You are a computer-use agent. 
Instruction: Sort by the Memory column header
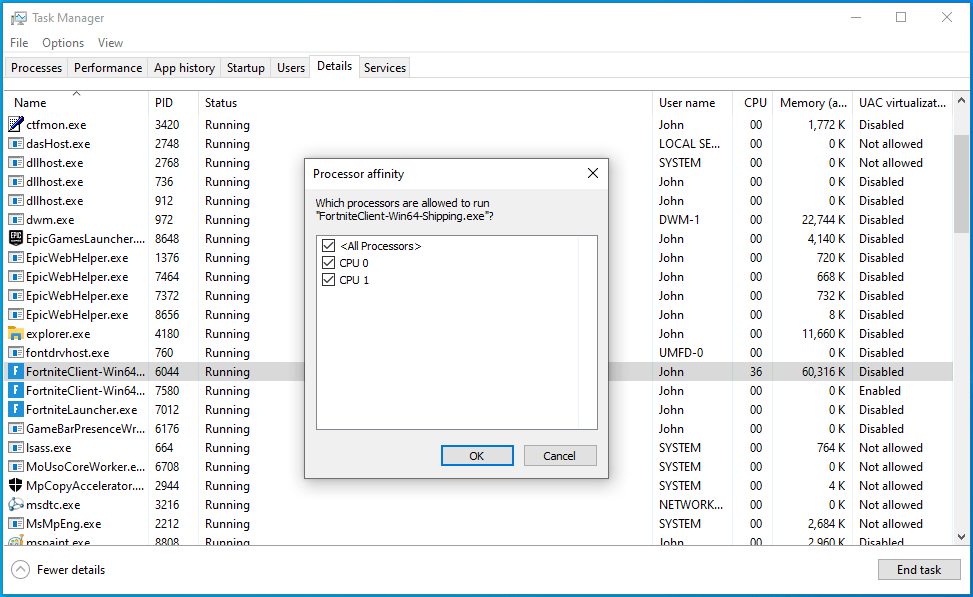pyautogui.click(x=812, y=102)
